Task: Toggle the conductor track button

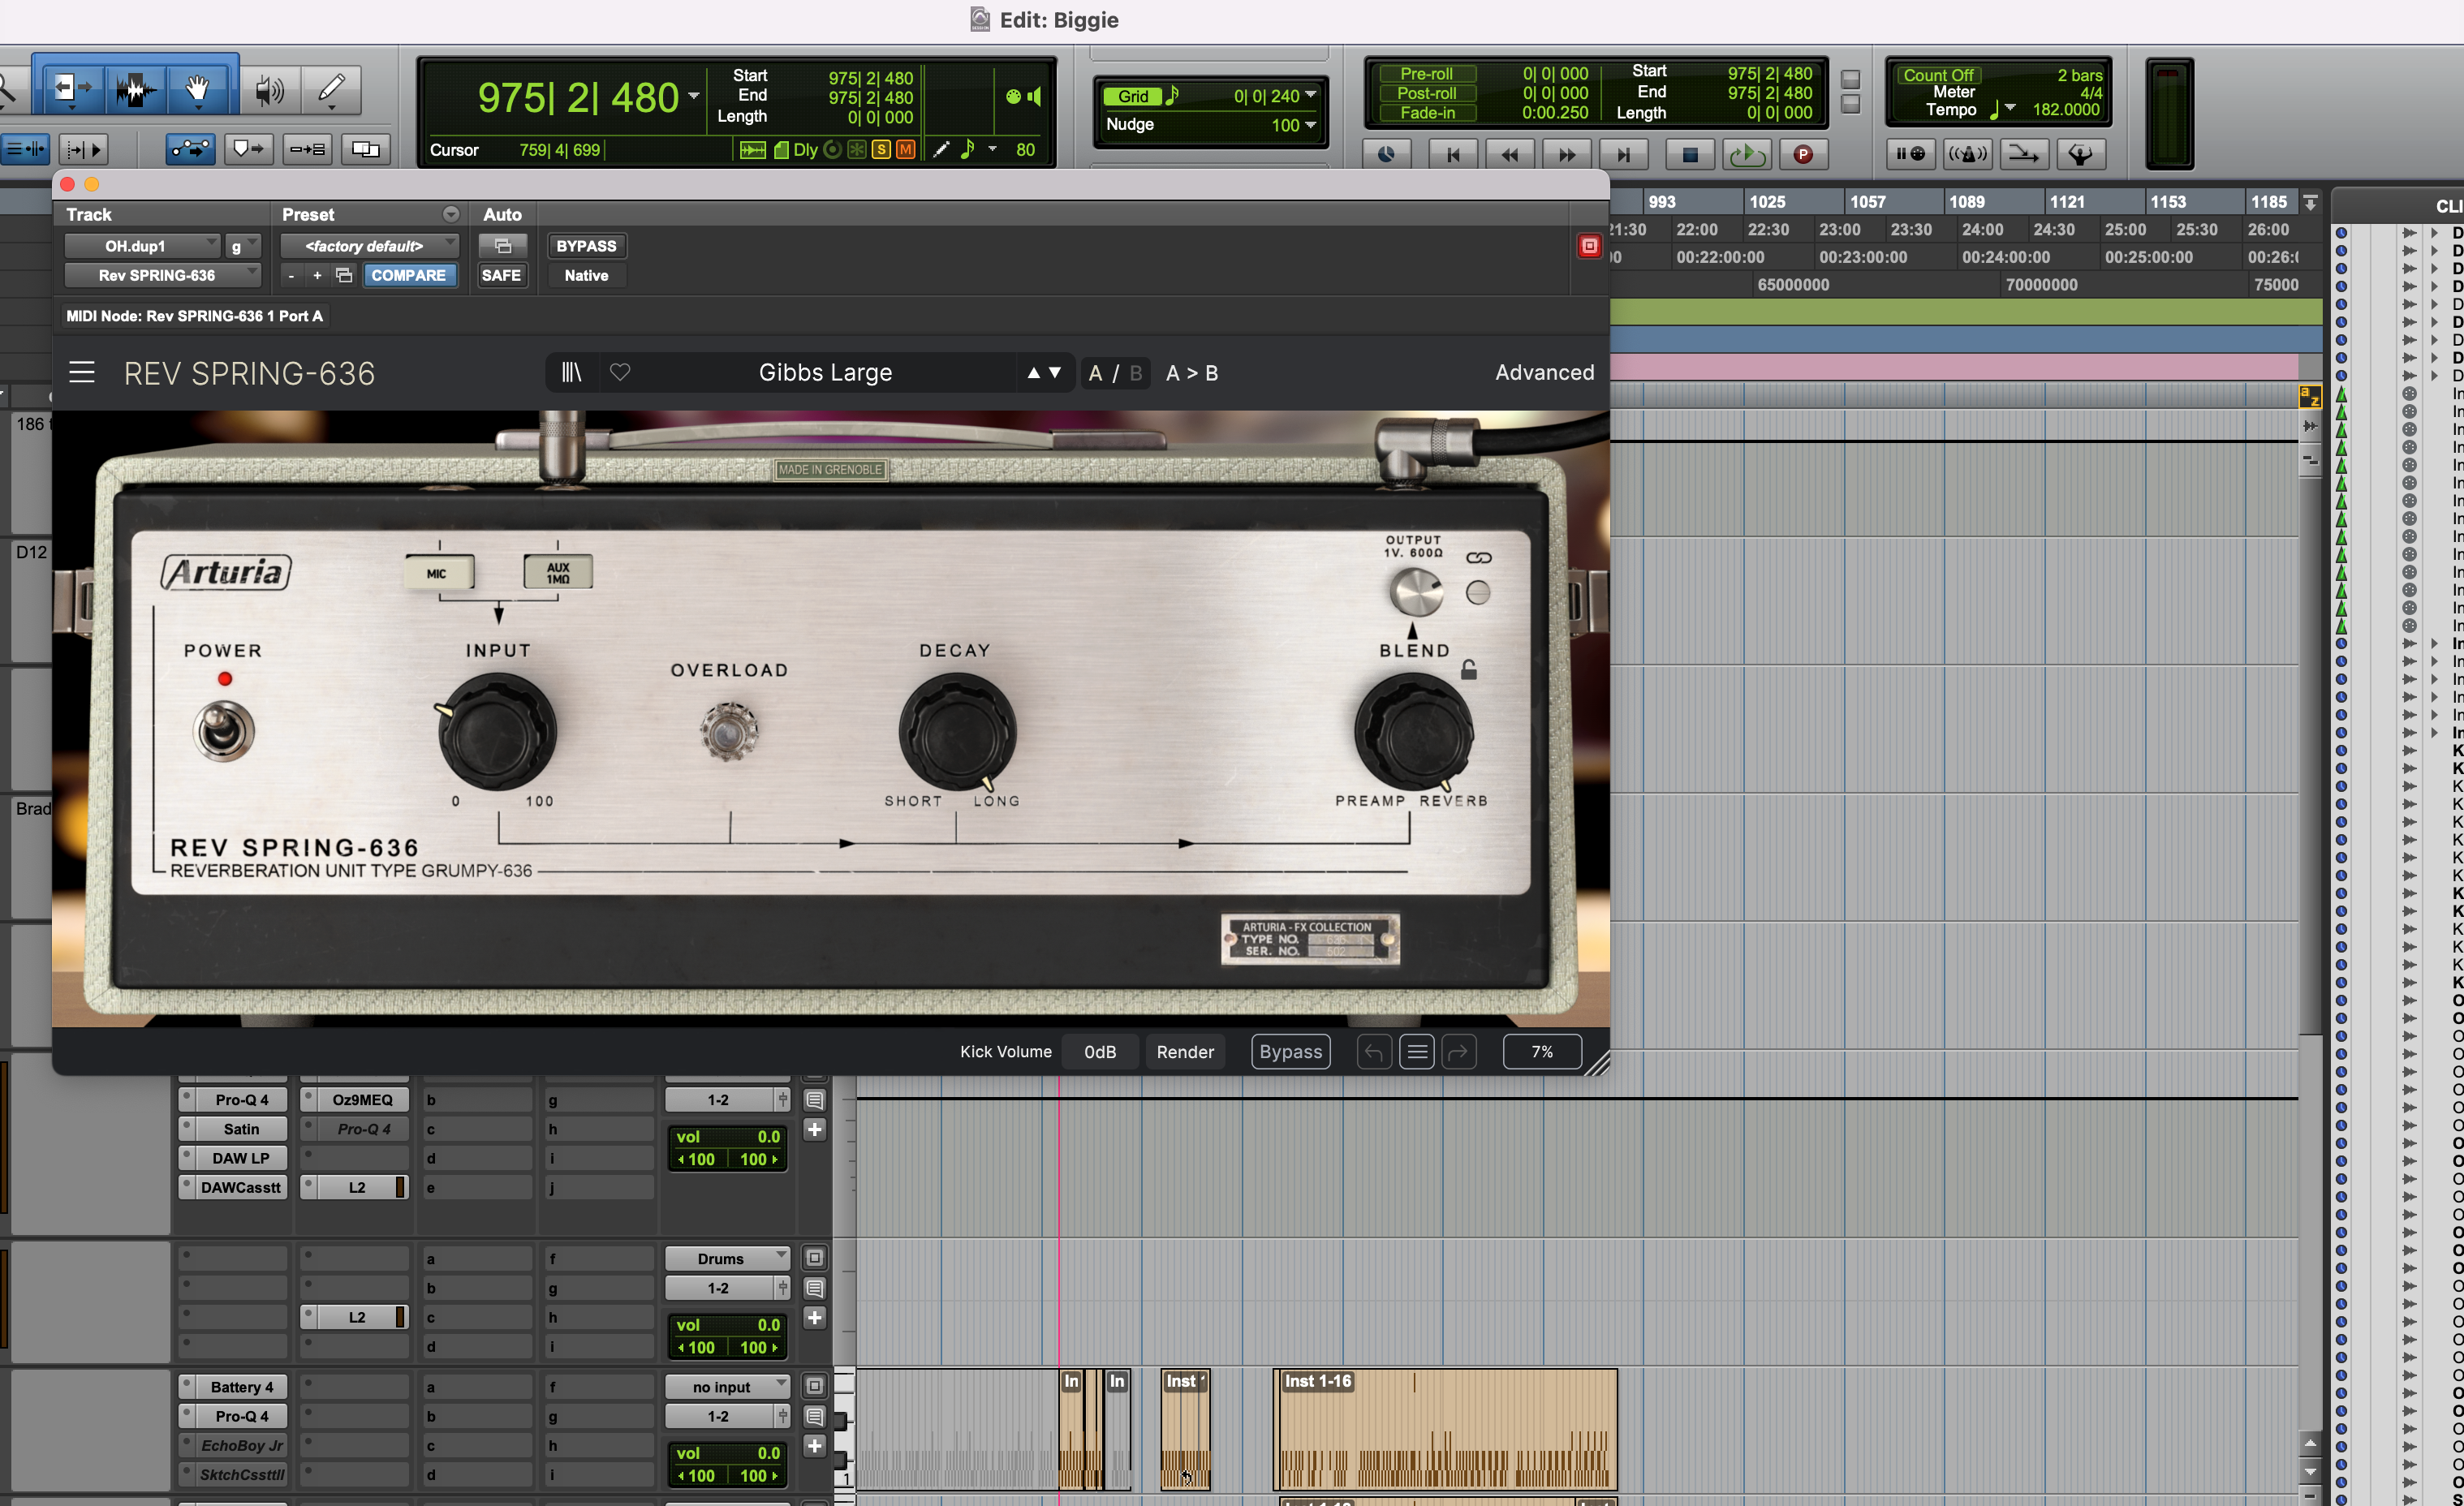Action: click(2081, 153)
